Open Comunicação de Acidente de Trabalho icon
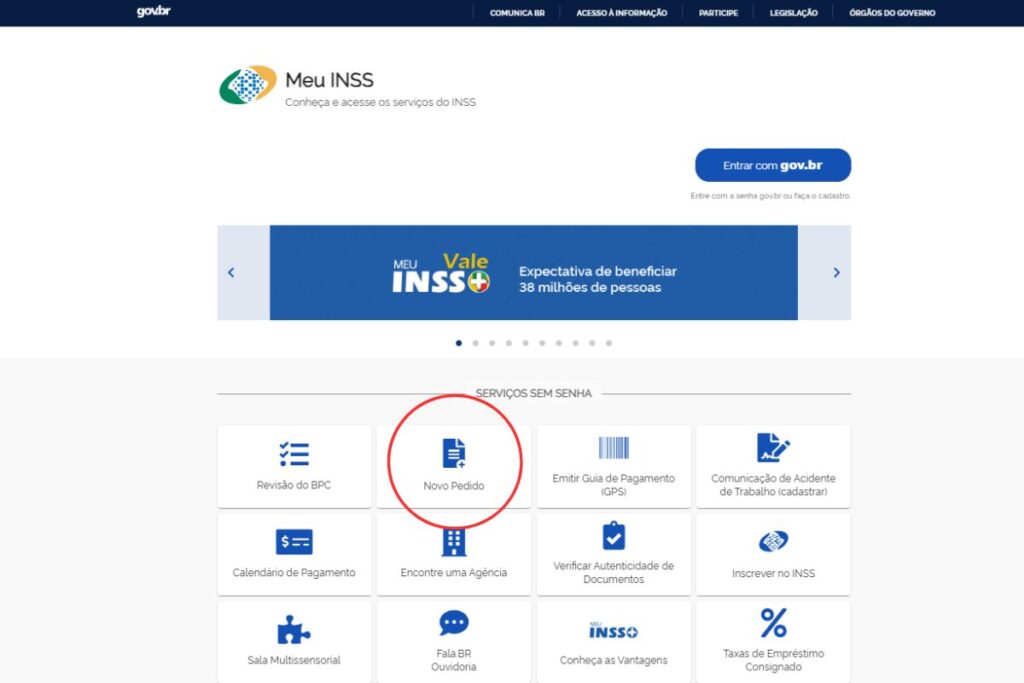This screenshot has height=683, width=1024. pyautogui.click(x=773, y=447)
